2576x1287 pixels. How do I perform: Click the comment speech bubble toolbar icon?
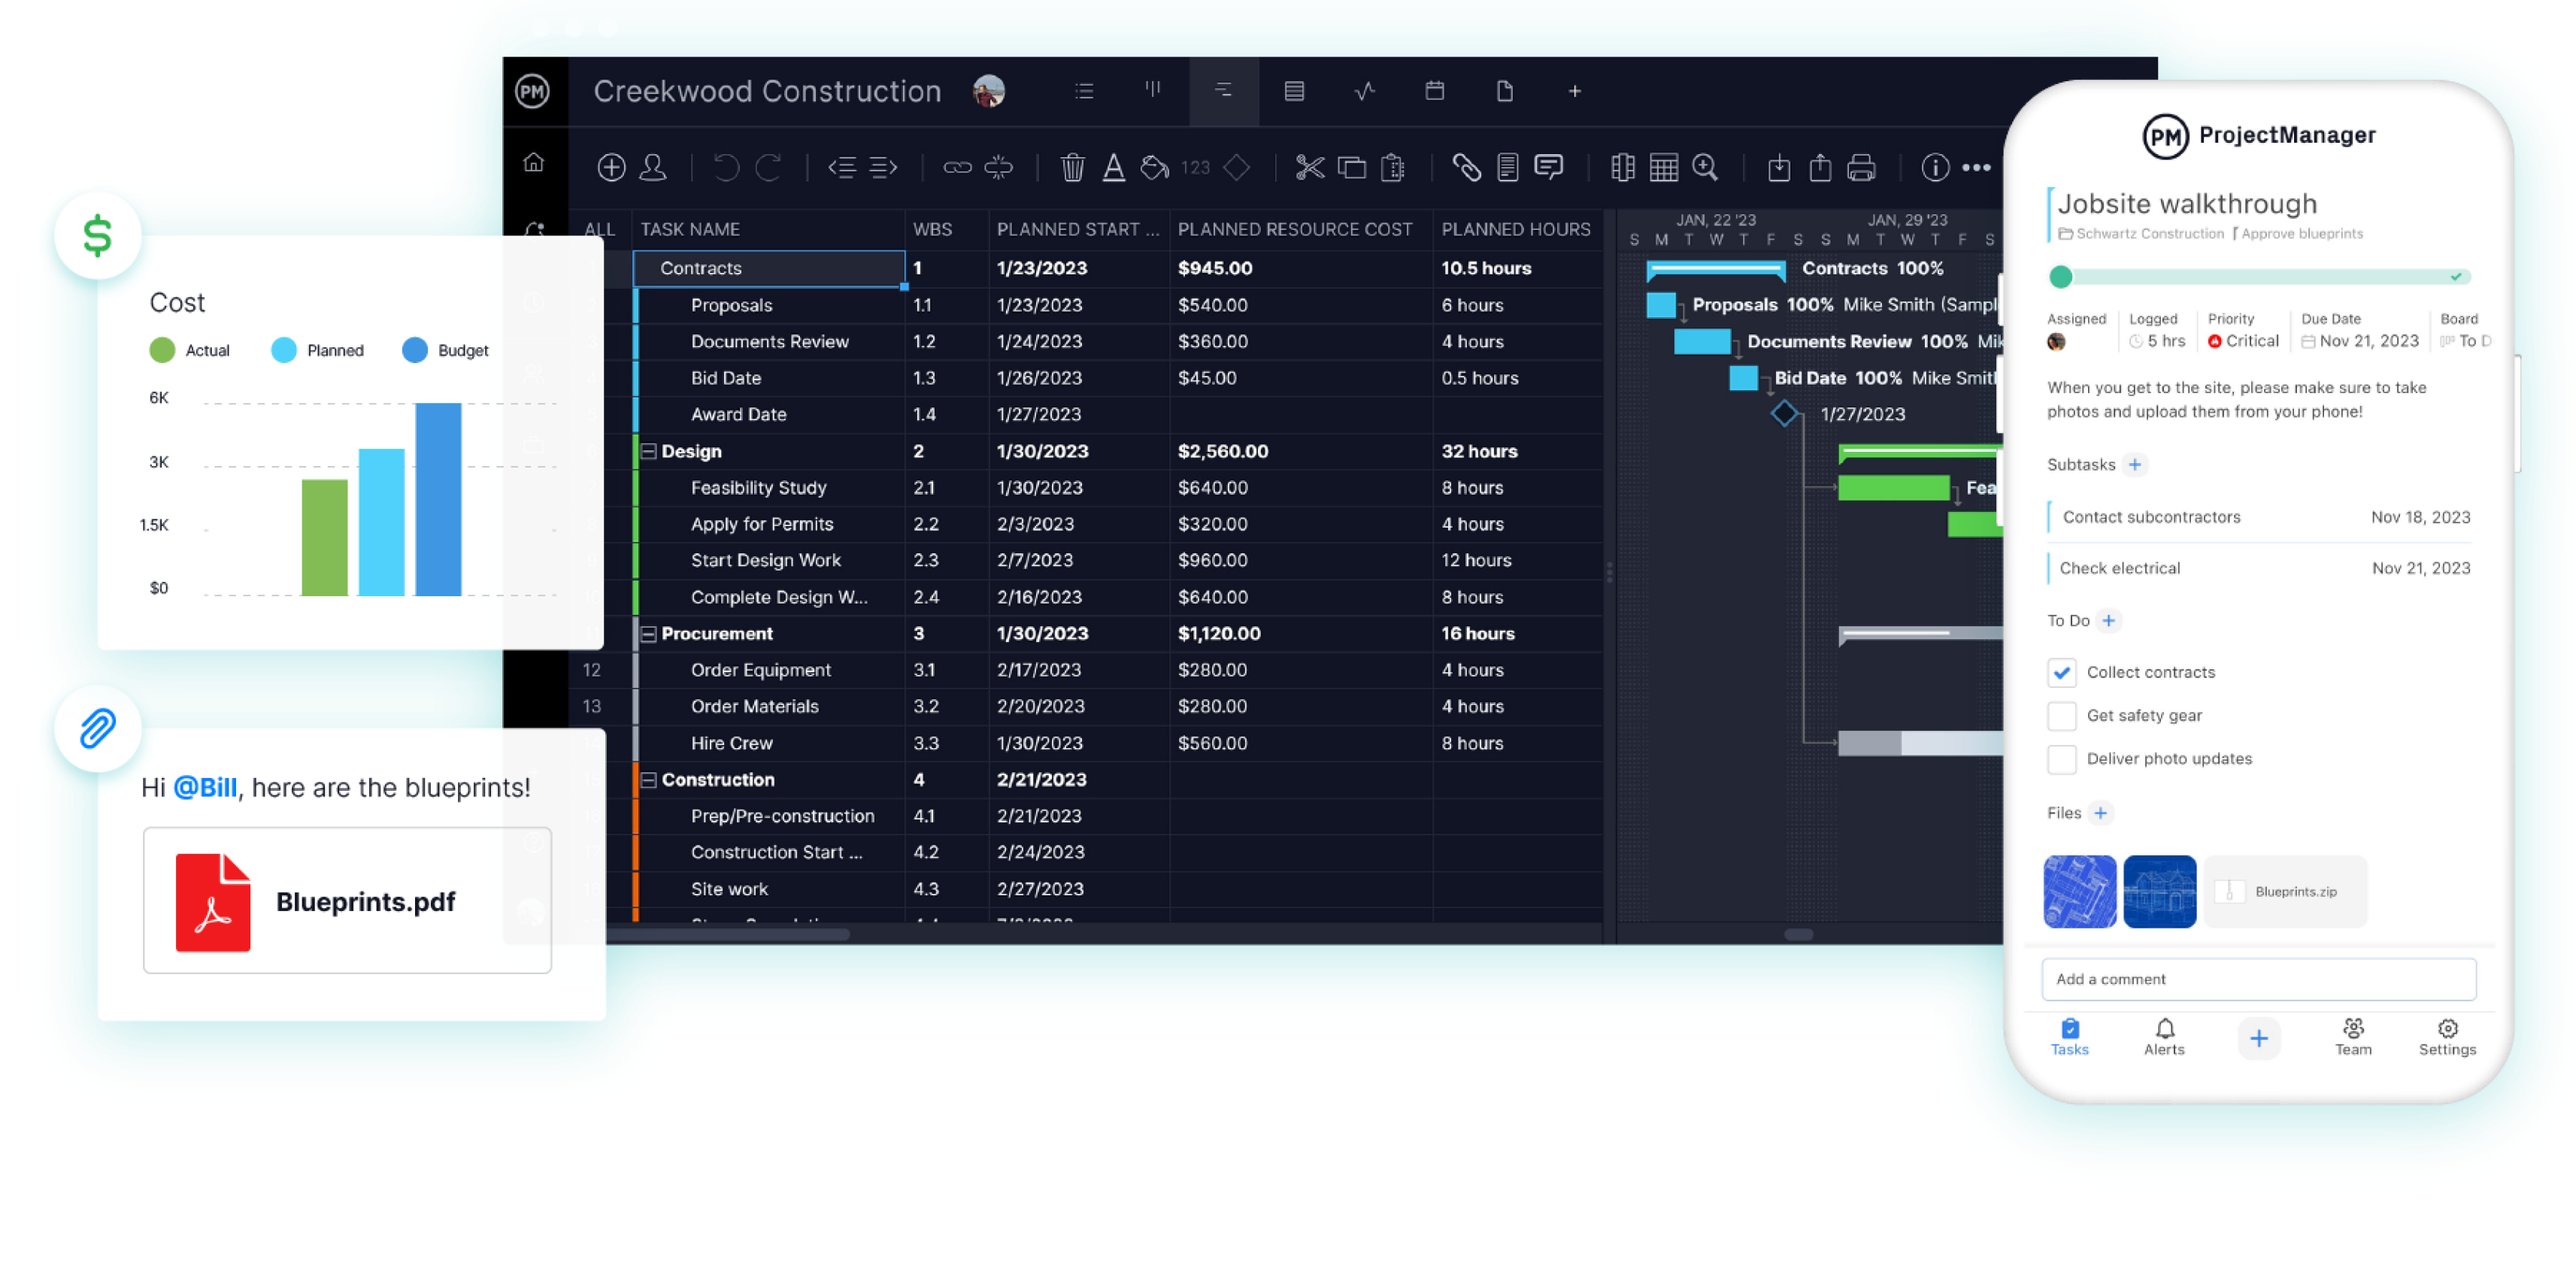click(1548, 166)
